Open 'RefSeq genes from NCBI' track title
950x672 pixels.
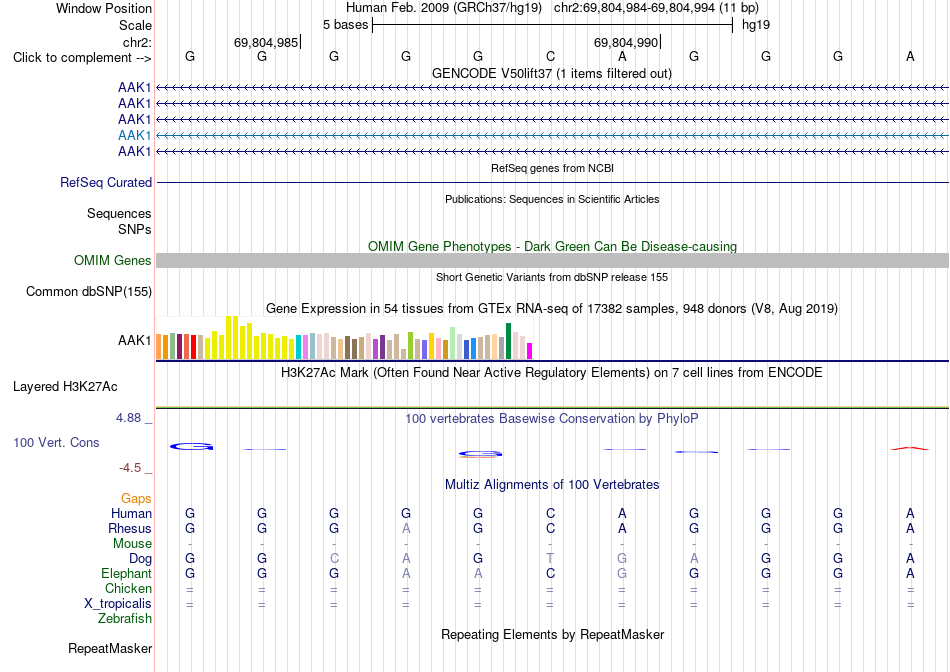click(552, 168)
